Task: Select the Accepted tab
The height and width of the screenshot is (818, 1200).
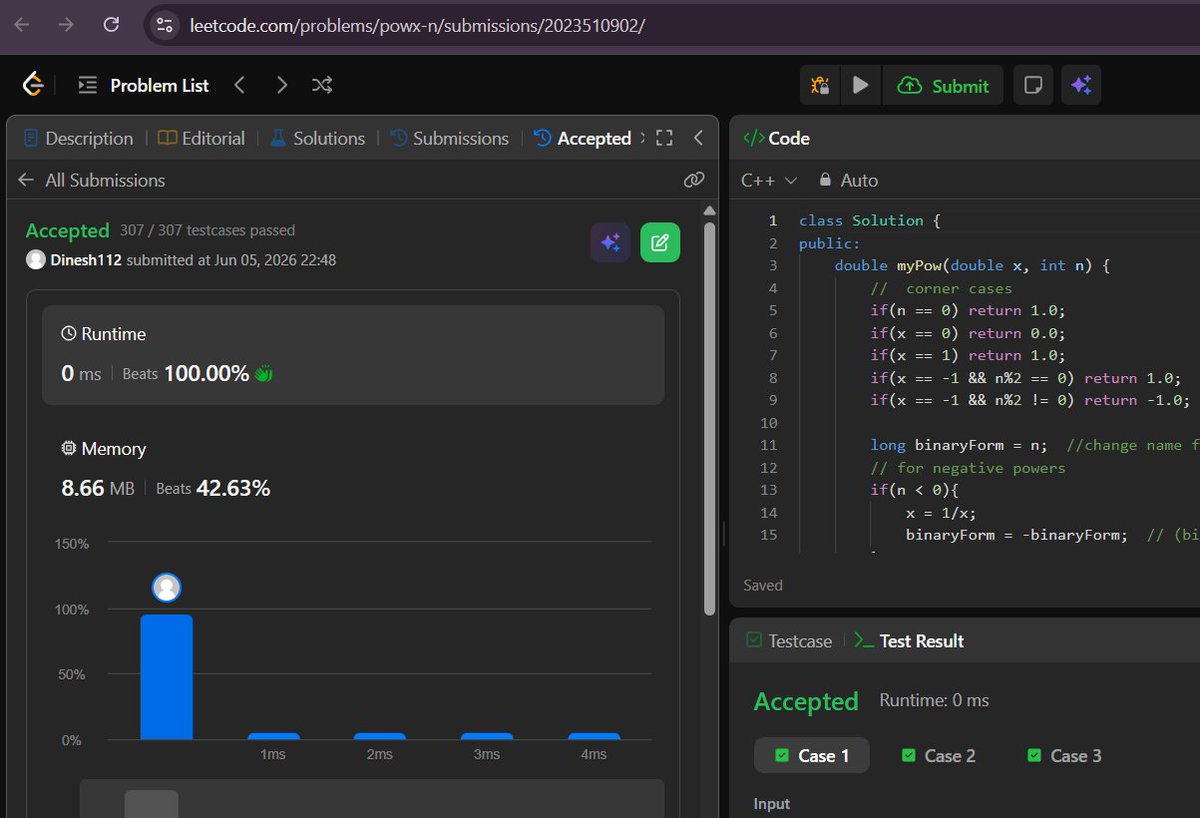Action: tap(583, 138)
